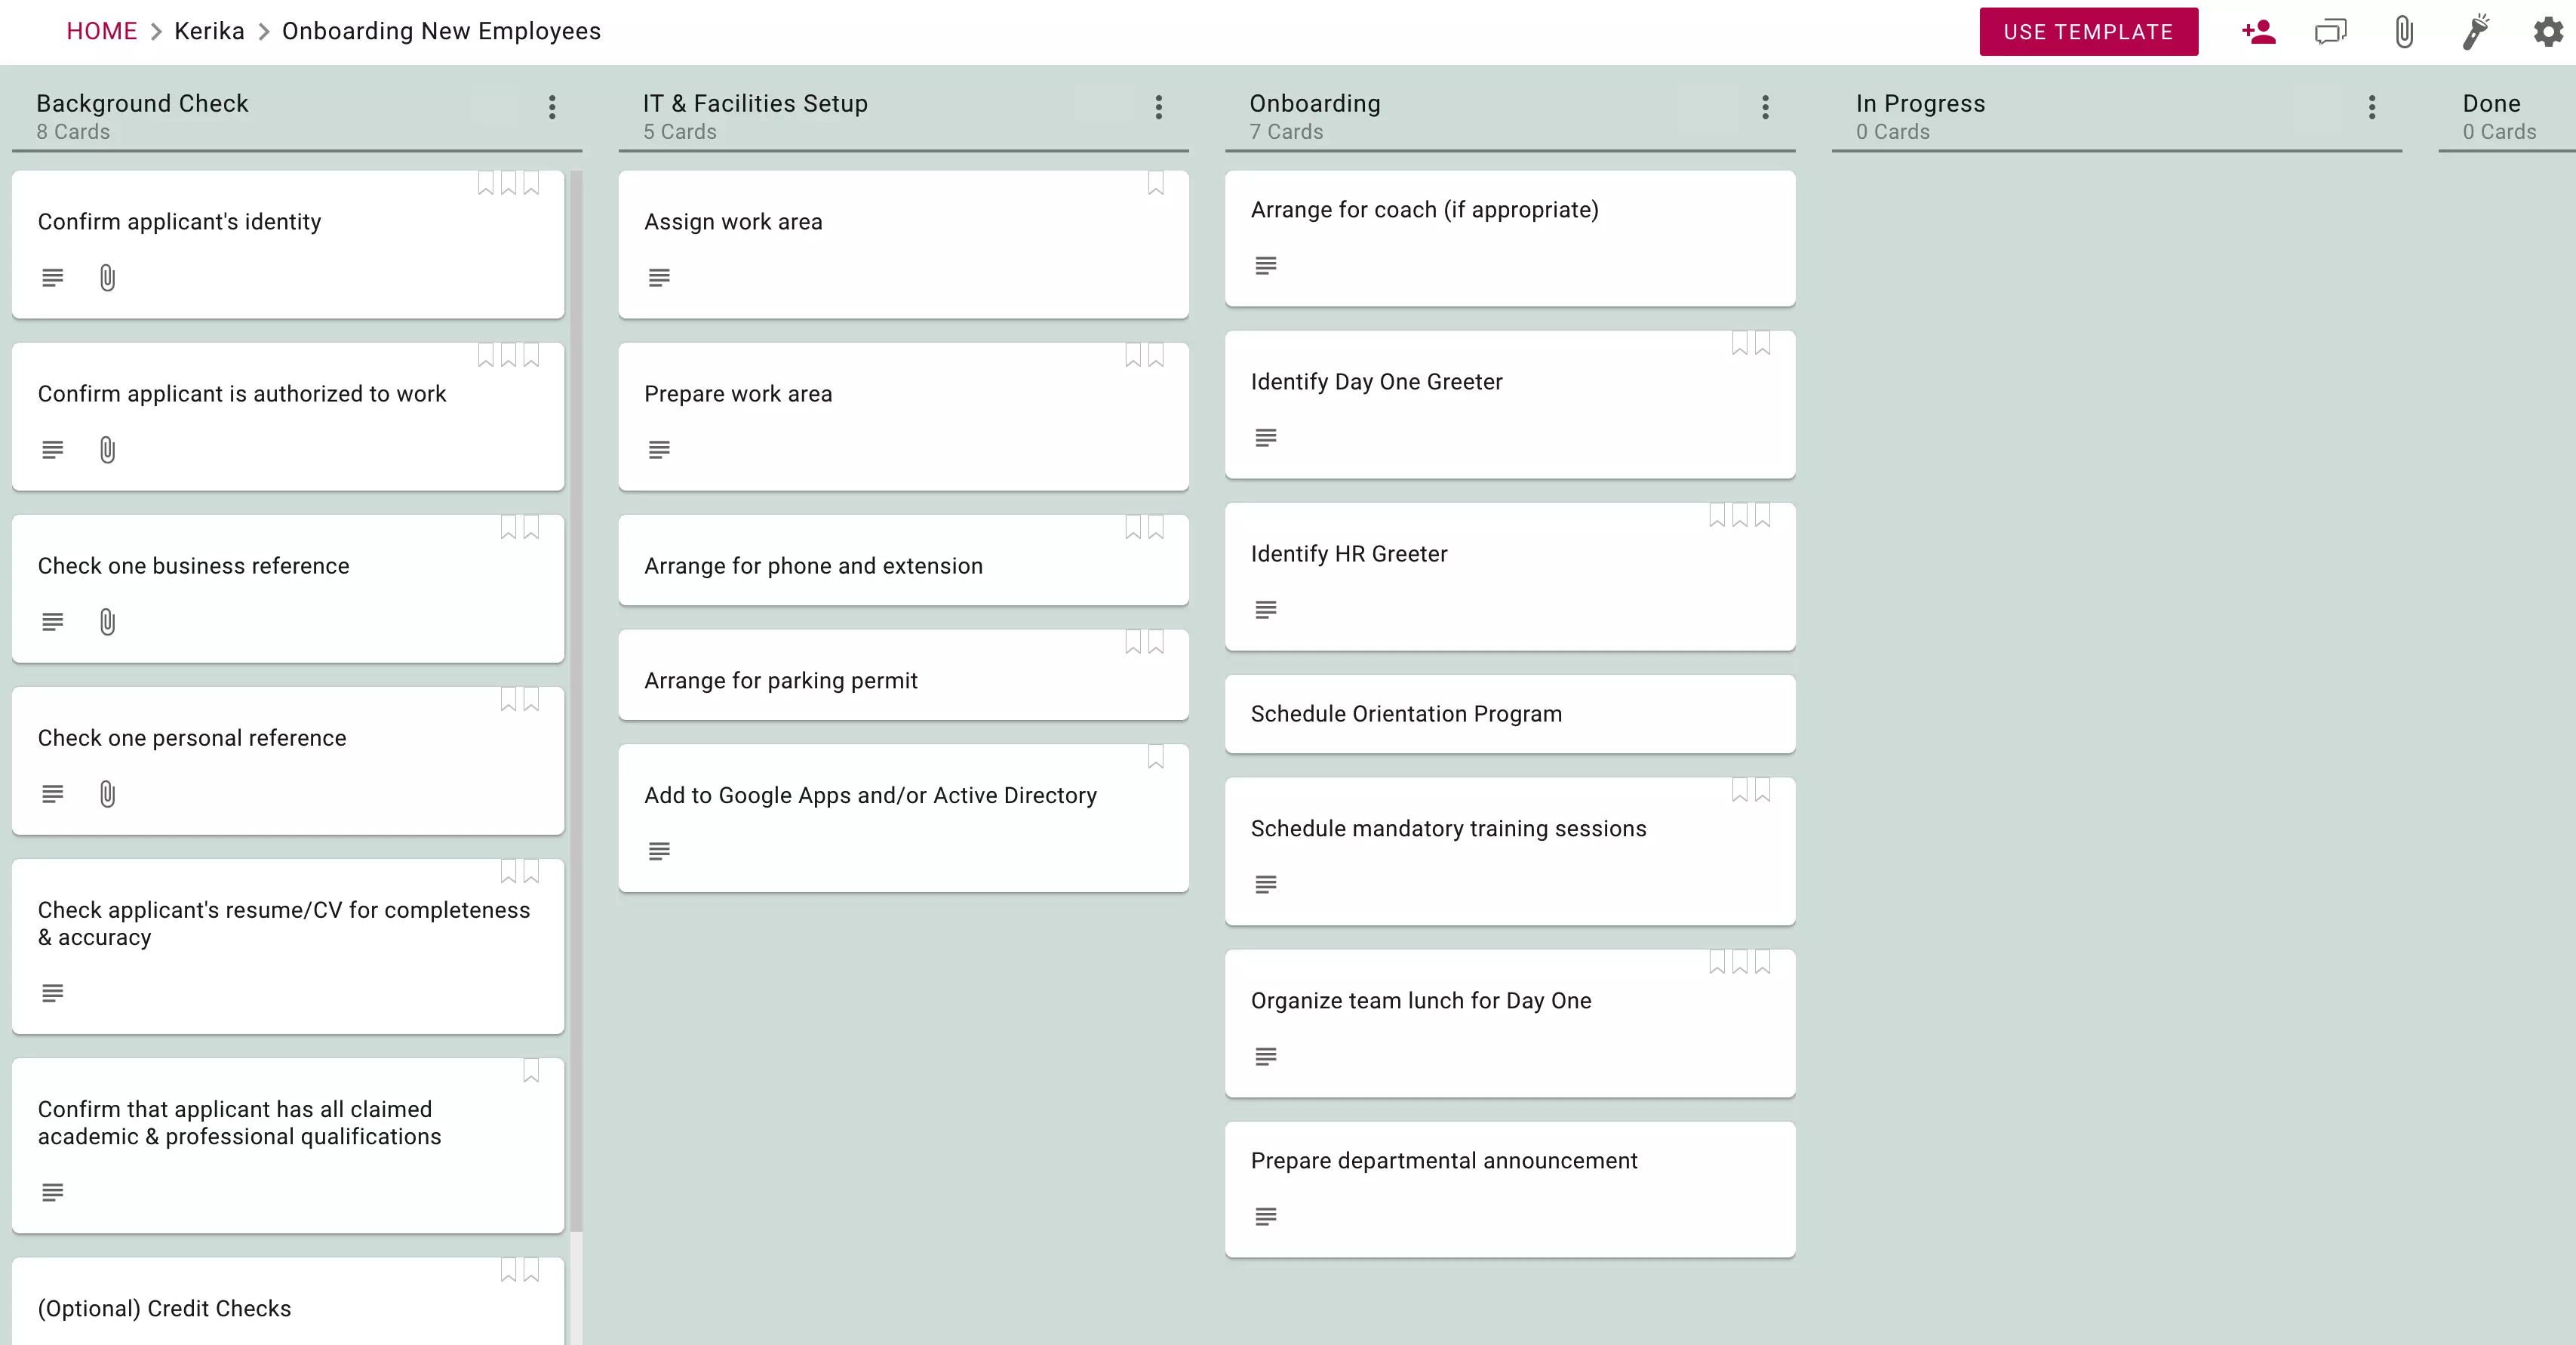The width and height of the screenshot is (2576, 1345).
Task: Click details icon on Assign work area
Action: coord(659,277)
